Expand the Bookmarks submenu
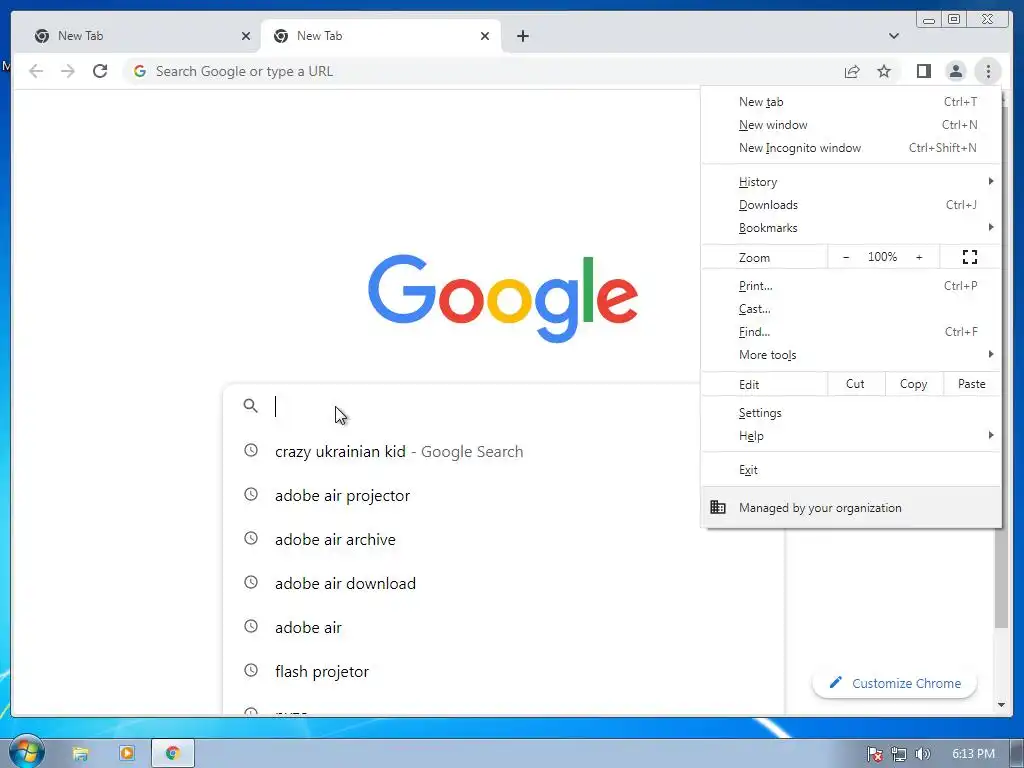This screenshot has width=1024, height=768. pos(851,228)
